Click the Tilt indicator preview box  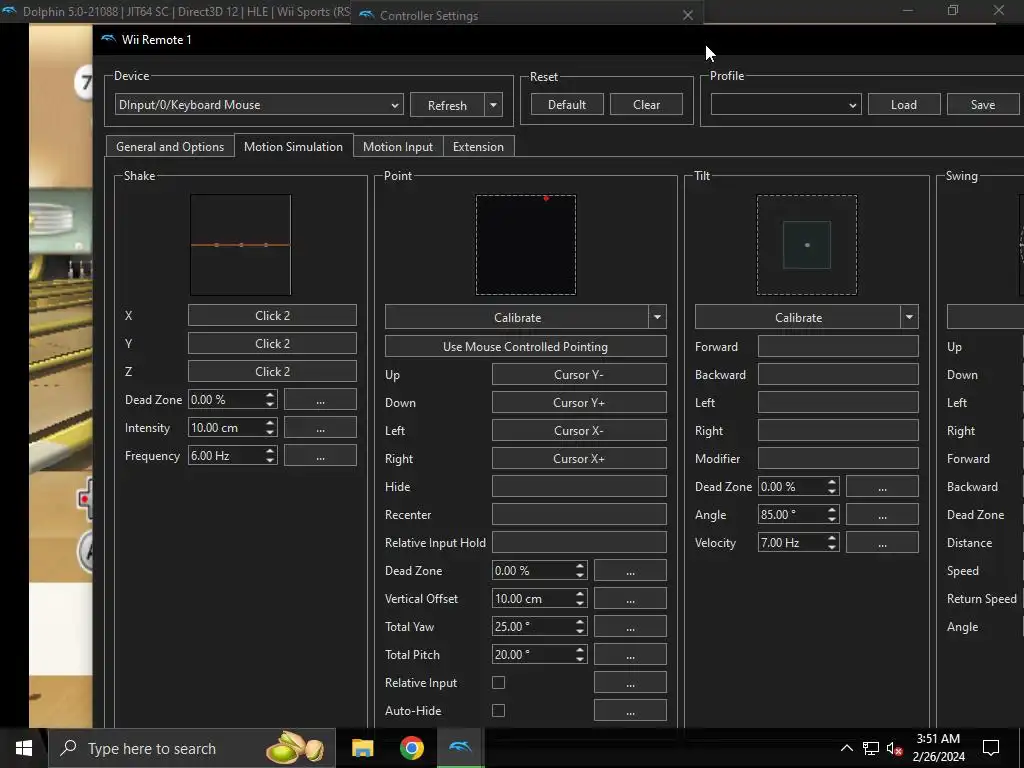[807, 245]
